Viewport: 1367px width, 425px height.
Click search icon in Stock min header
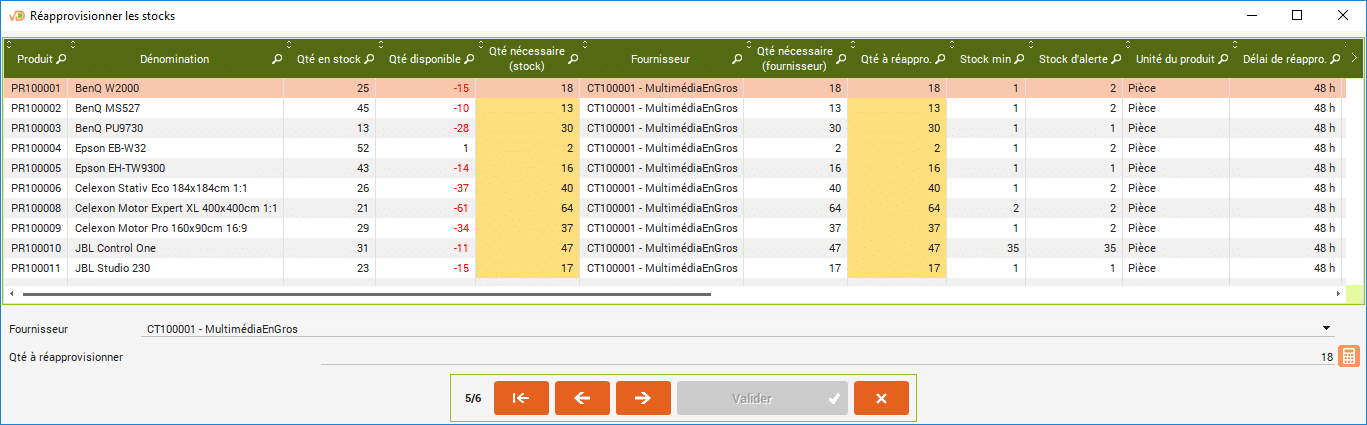click(1018, 60)
